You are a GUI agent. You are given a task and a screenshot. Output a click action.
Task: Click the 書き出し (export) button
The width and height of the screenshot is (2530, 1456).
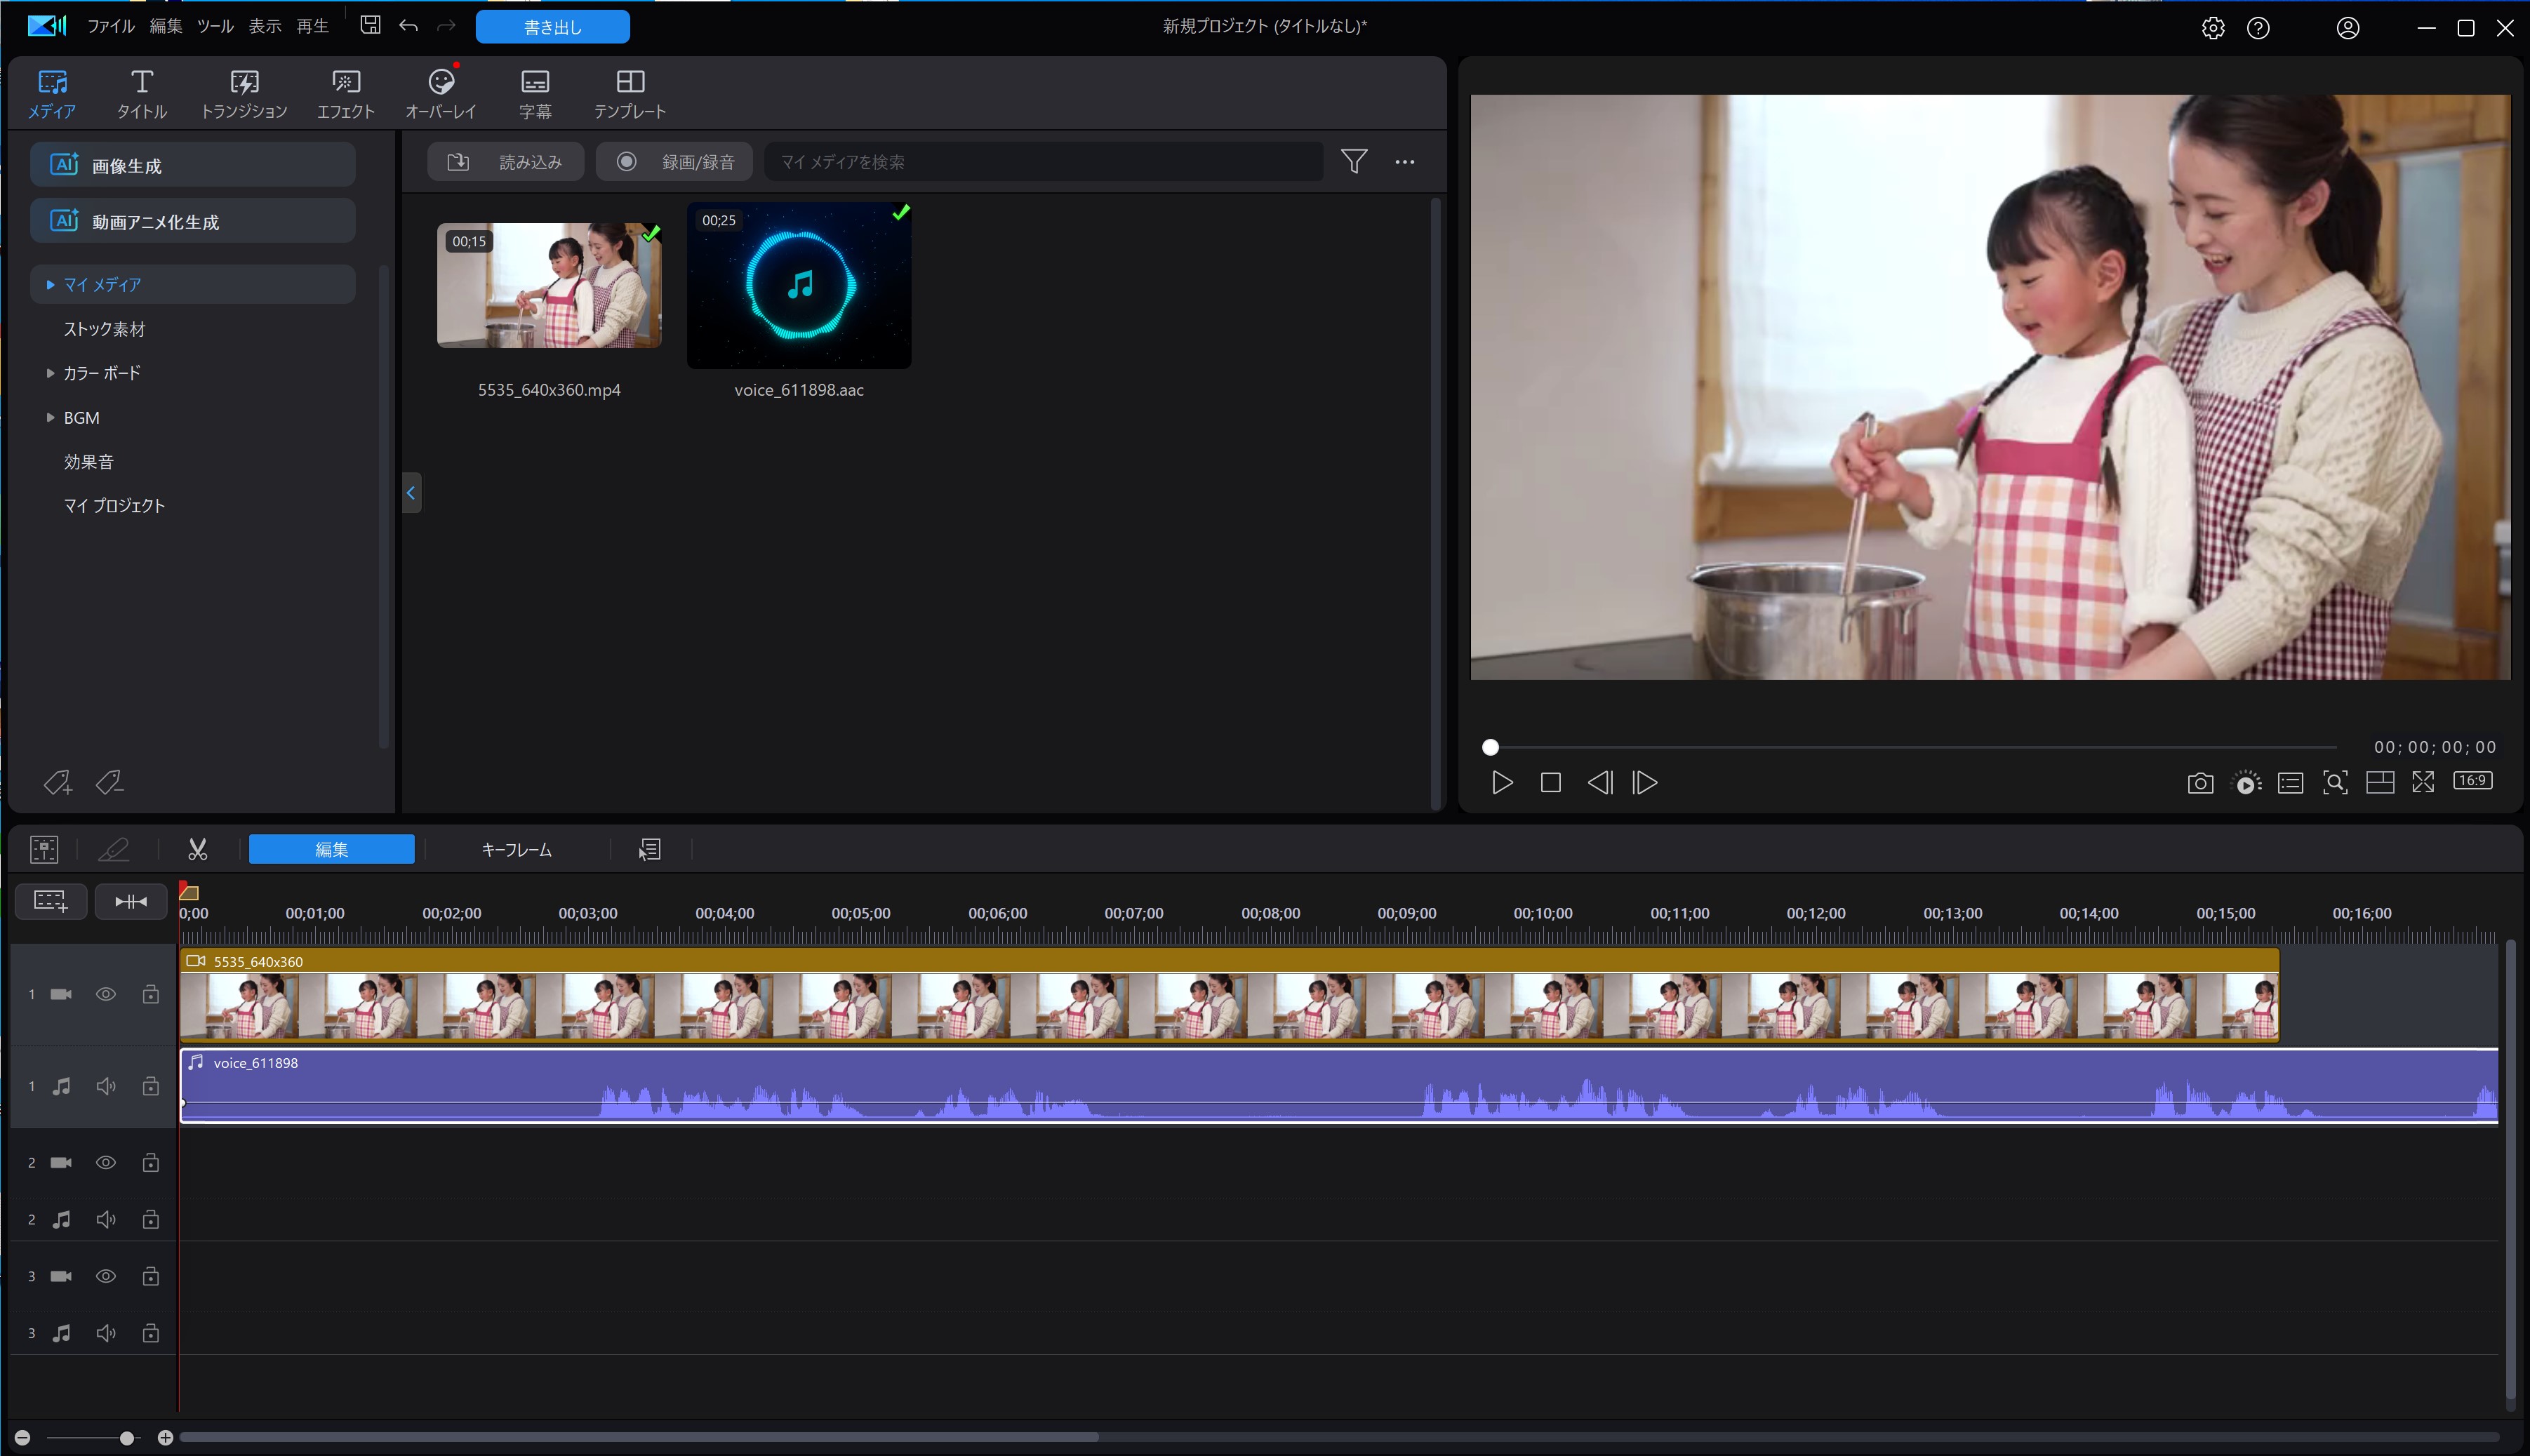coord(552,27)
